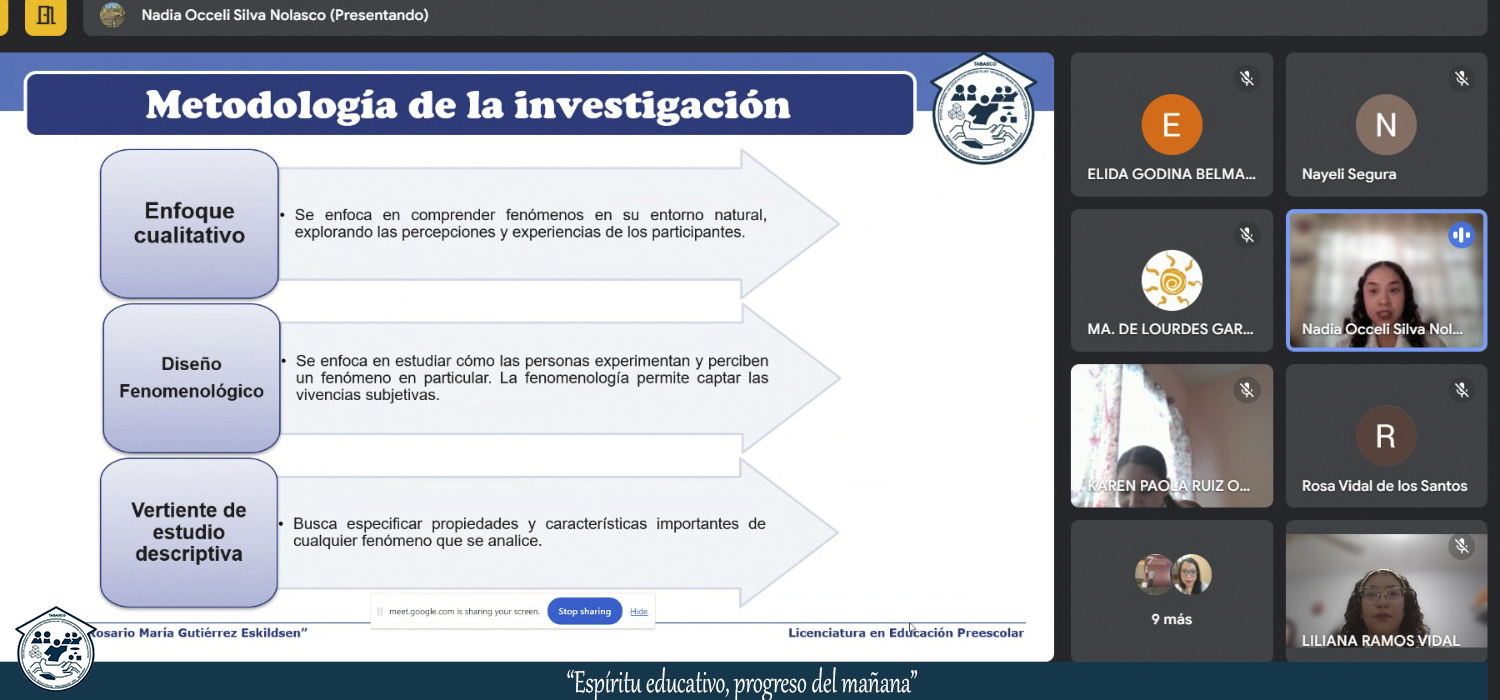Click the muted mic icon on Liliana Ramos's tile
Viewport: 1500px width, 700px height.
coord(1461,546)
